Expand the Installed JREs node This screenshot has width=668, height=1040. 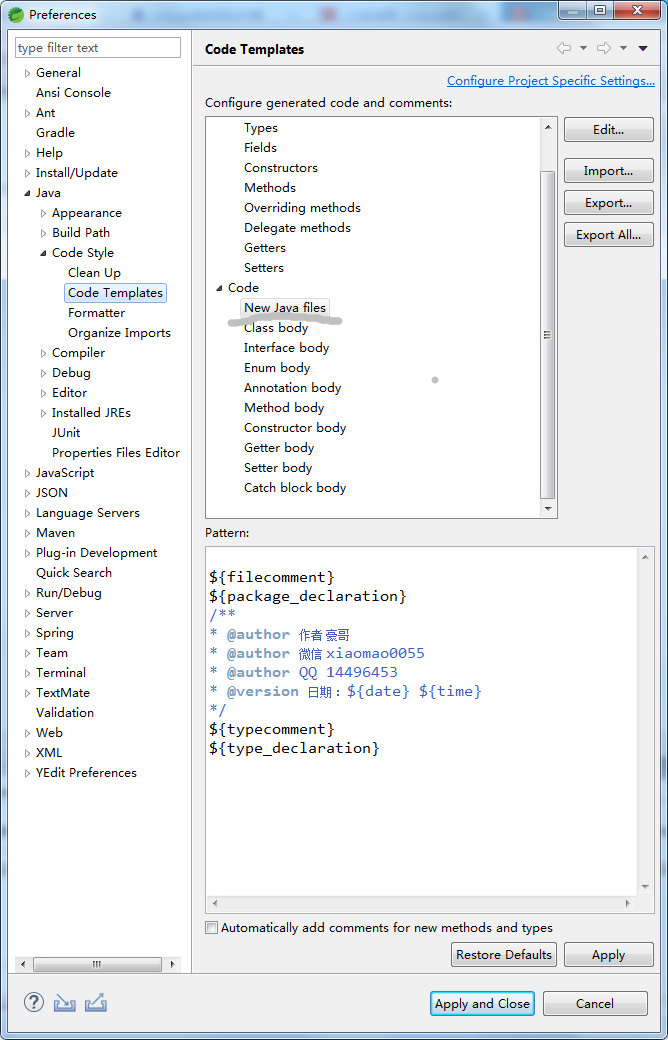(x=43, y=413)
